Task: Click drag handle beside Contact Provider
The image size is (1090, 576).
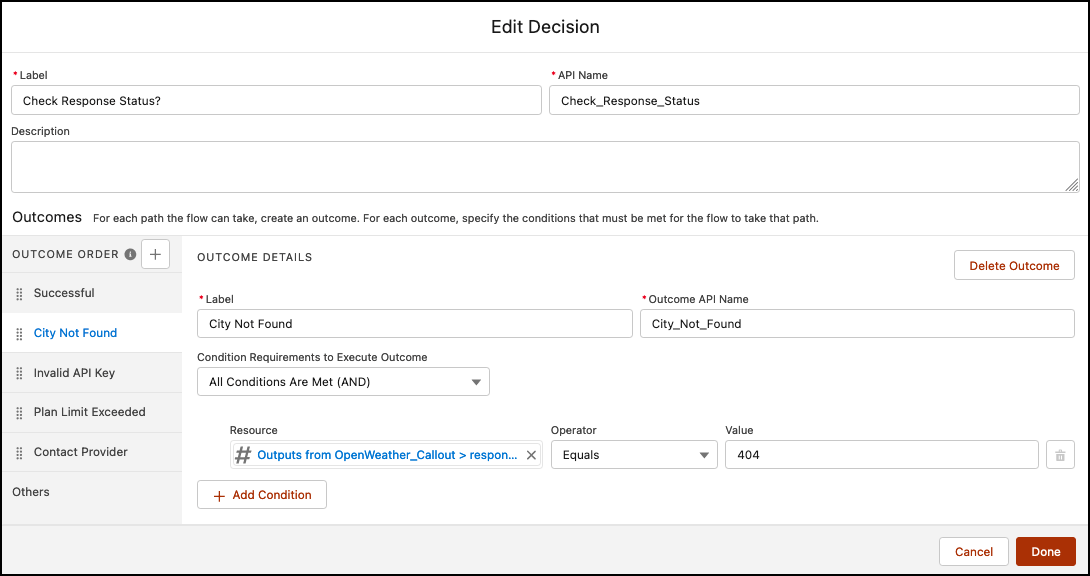Action: (x=19, y=453)
